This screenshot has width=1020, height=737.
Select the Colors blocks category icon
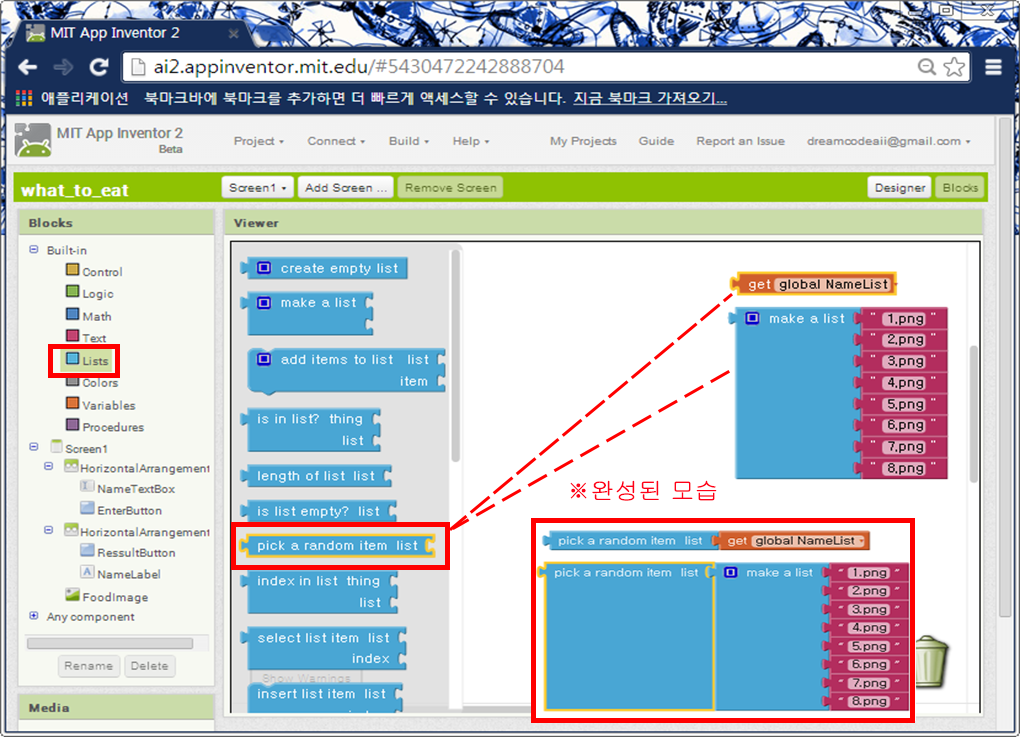tap(72, 382)
